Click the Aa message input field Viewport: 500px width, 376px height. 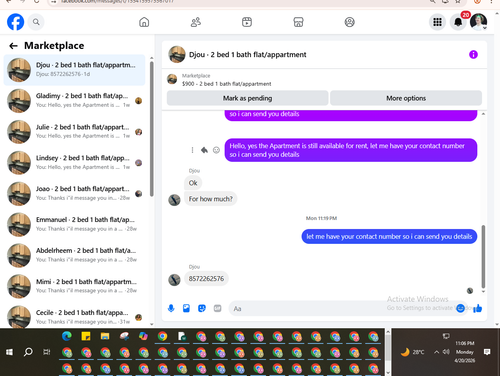pos(340,309)
